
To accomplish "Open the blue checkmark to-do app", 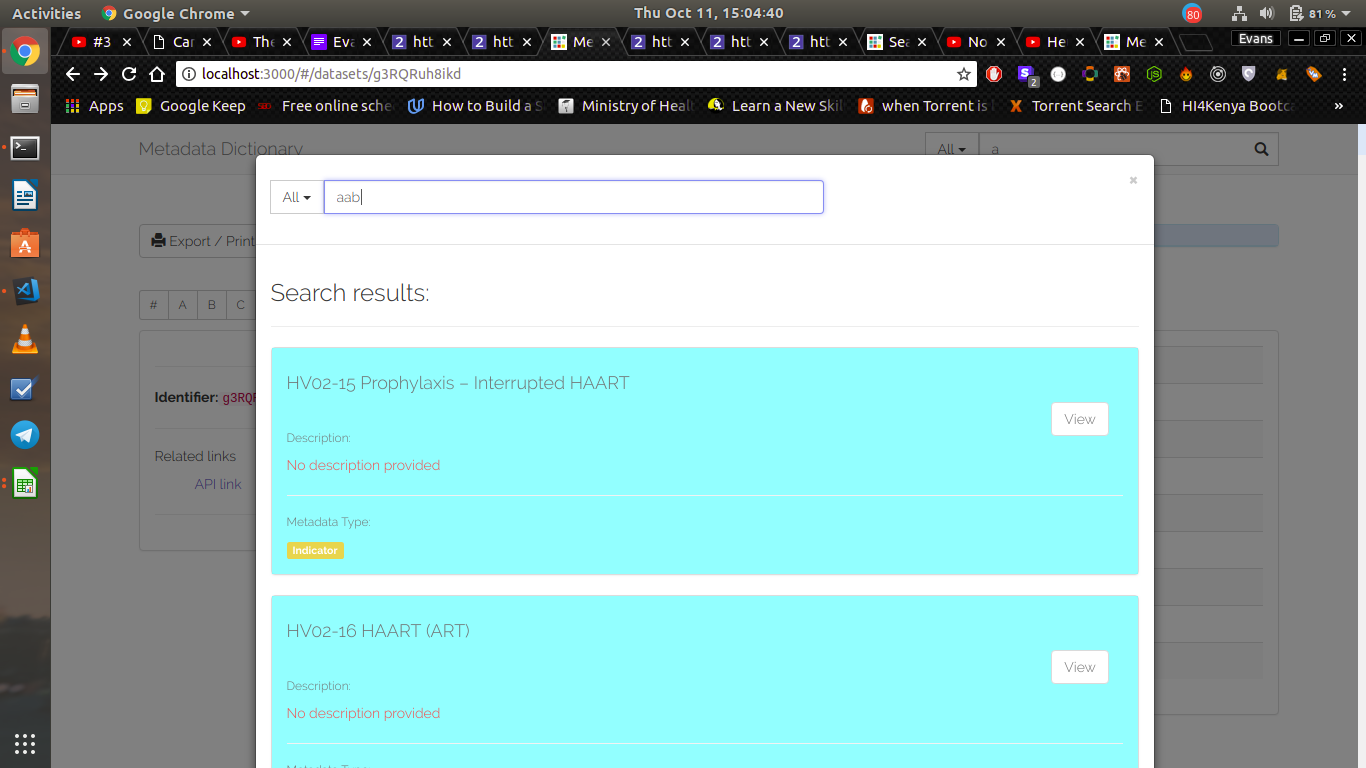I will pos(25,389).
